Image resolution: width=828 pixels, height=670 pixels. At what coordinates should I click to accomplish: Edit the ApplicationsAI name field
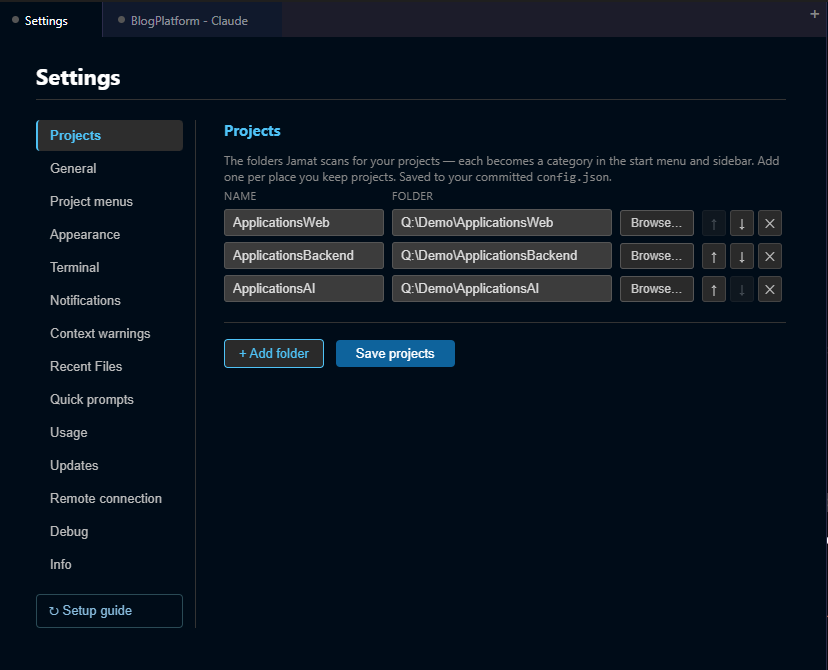click(304, 289)
